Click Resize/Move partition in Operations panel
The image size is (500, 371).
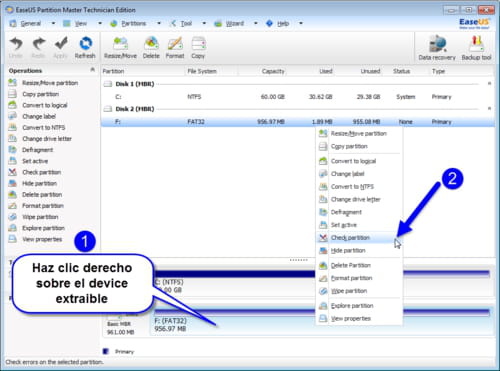pyautogui.click(x=43, y=83)
